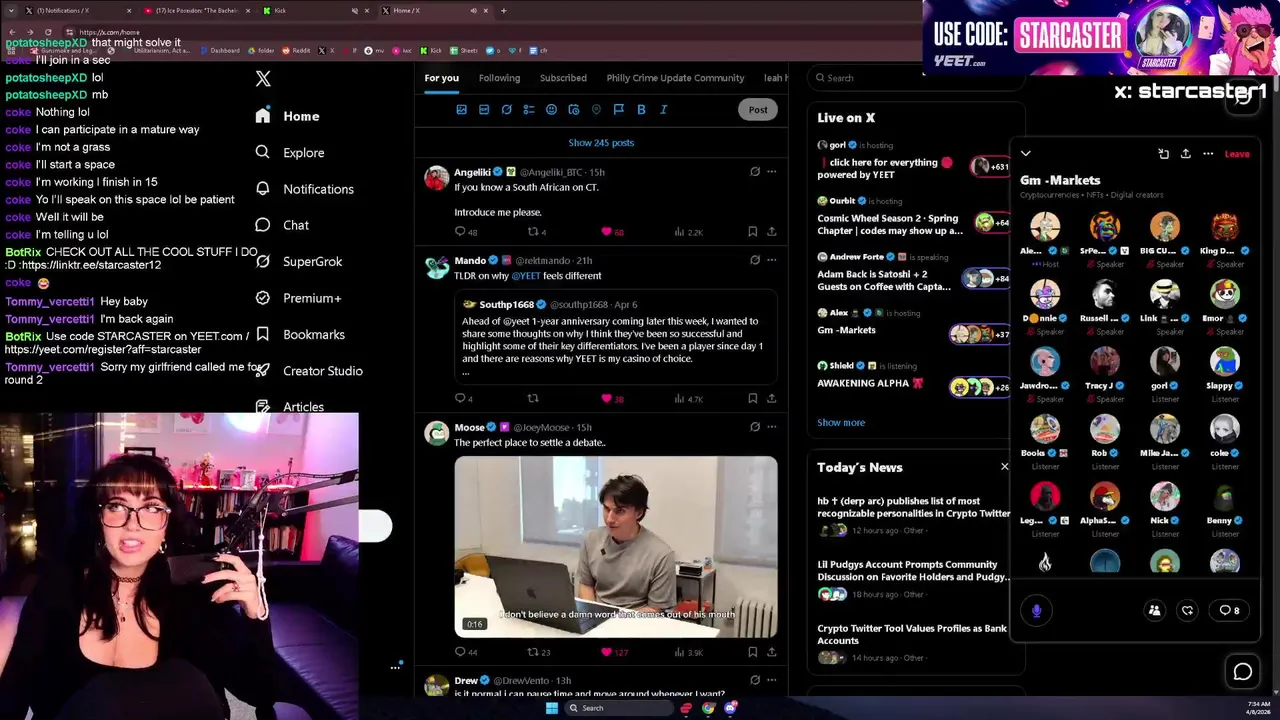Open emoji picker in composer
This screenshot has height=720, width=1280.
tap(551, 110)
